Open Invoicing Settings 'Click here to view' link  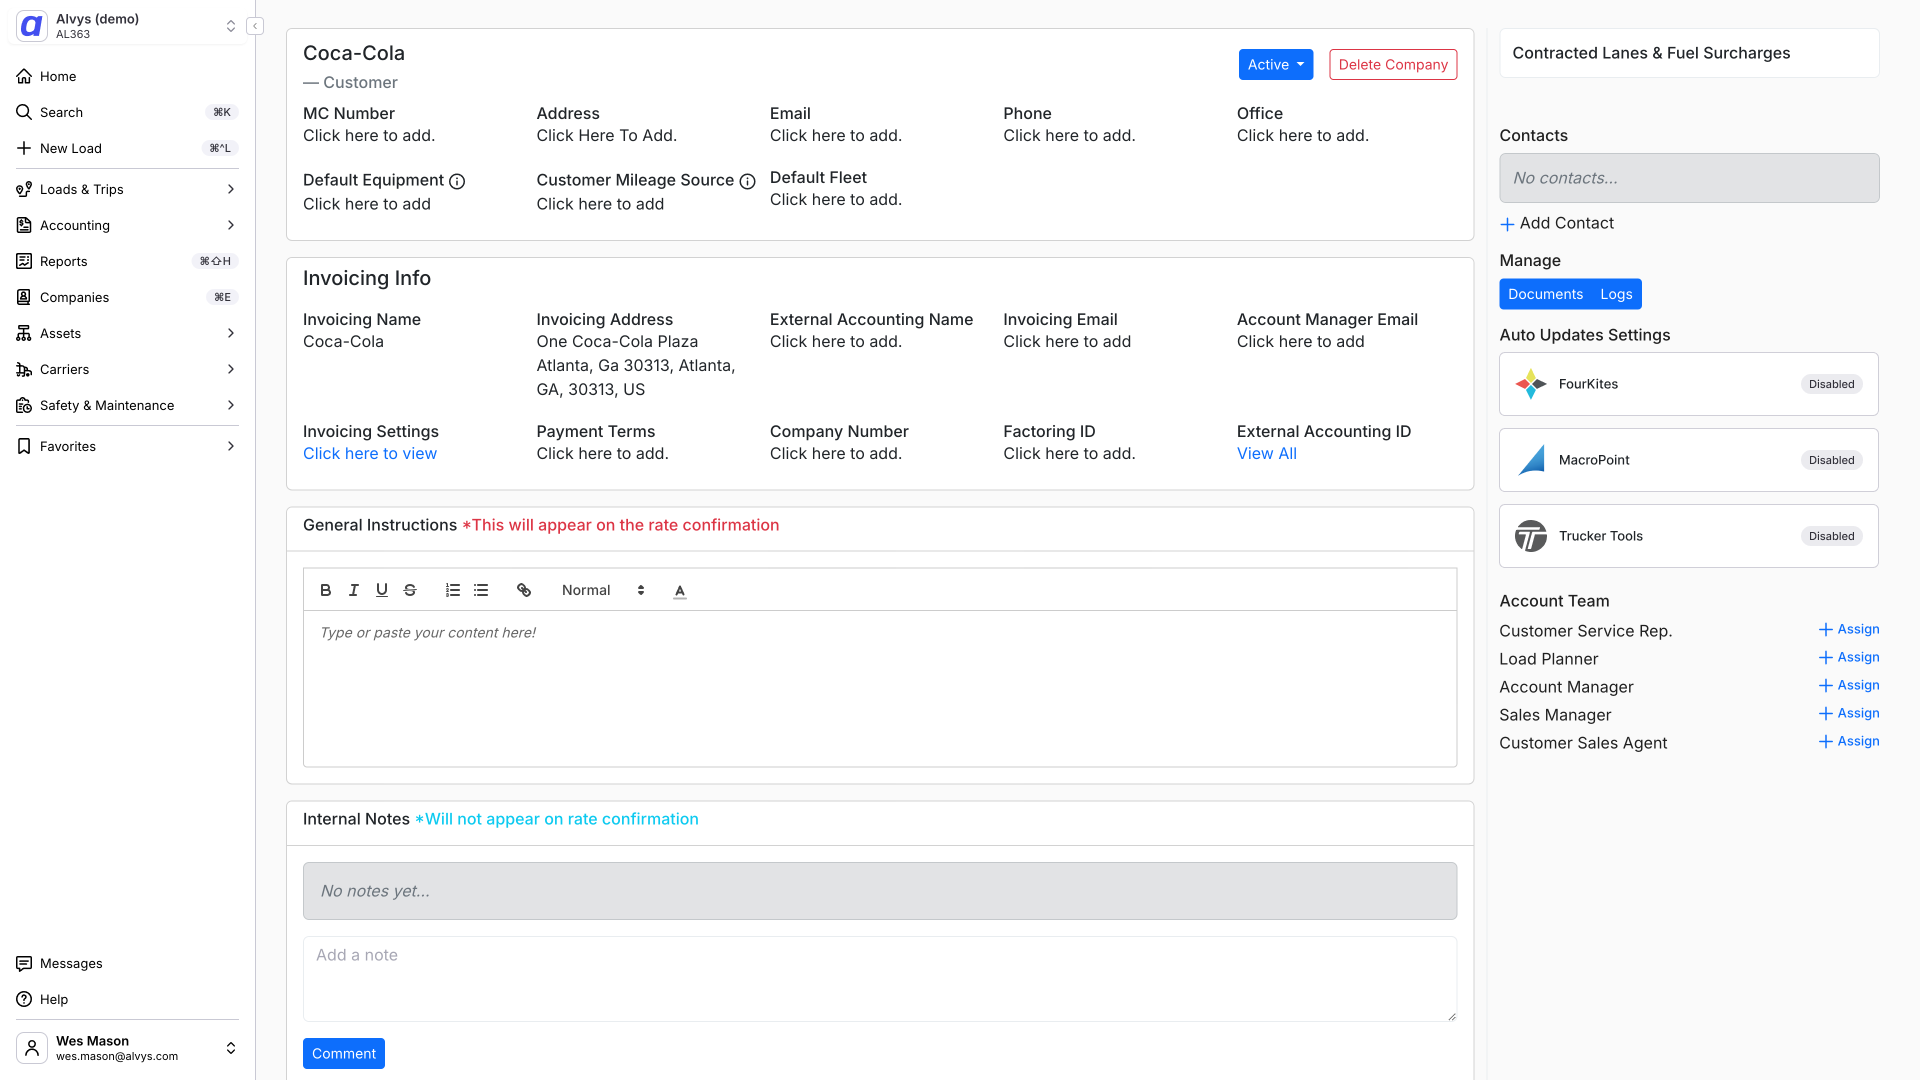(x=370, y=454)
